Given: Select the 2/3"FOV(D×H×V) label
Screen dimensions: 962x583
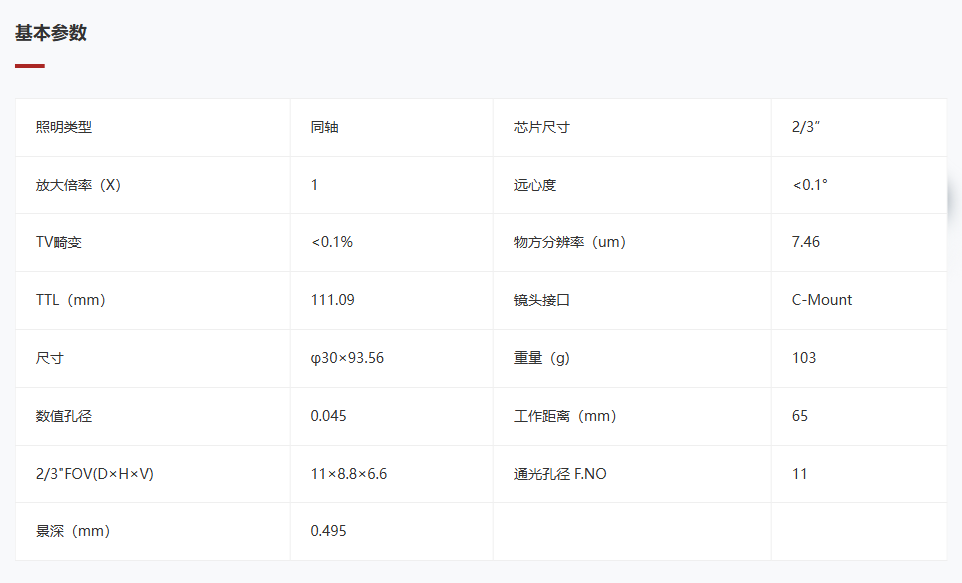Looking at the screenshot, I should click(94, 474).
